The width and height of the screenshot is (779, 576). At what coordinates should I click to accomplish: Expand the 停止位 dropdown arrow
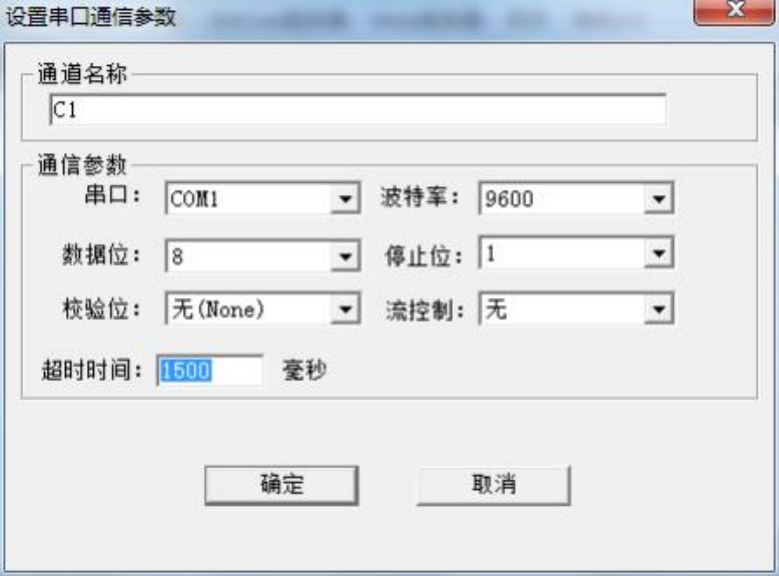[659, 253]
